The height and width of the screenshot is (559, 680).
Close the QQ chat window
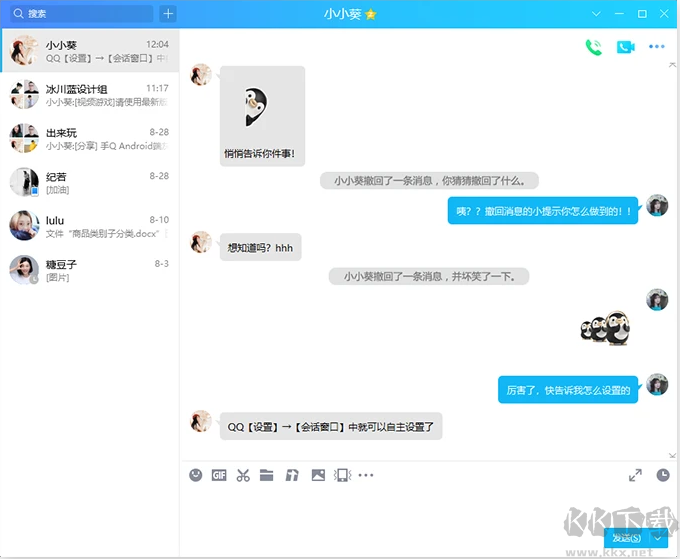[x=664, y=14]
